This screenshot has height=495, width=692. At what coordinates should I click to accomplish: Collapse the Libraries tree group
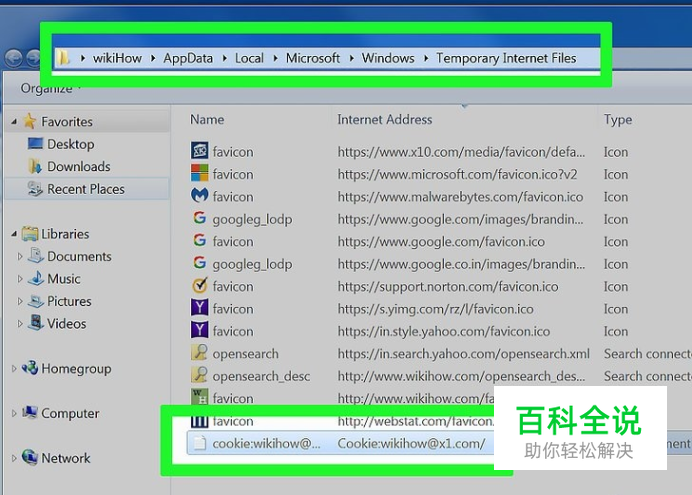click(15, 234)
